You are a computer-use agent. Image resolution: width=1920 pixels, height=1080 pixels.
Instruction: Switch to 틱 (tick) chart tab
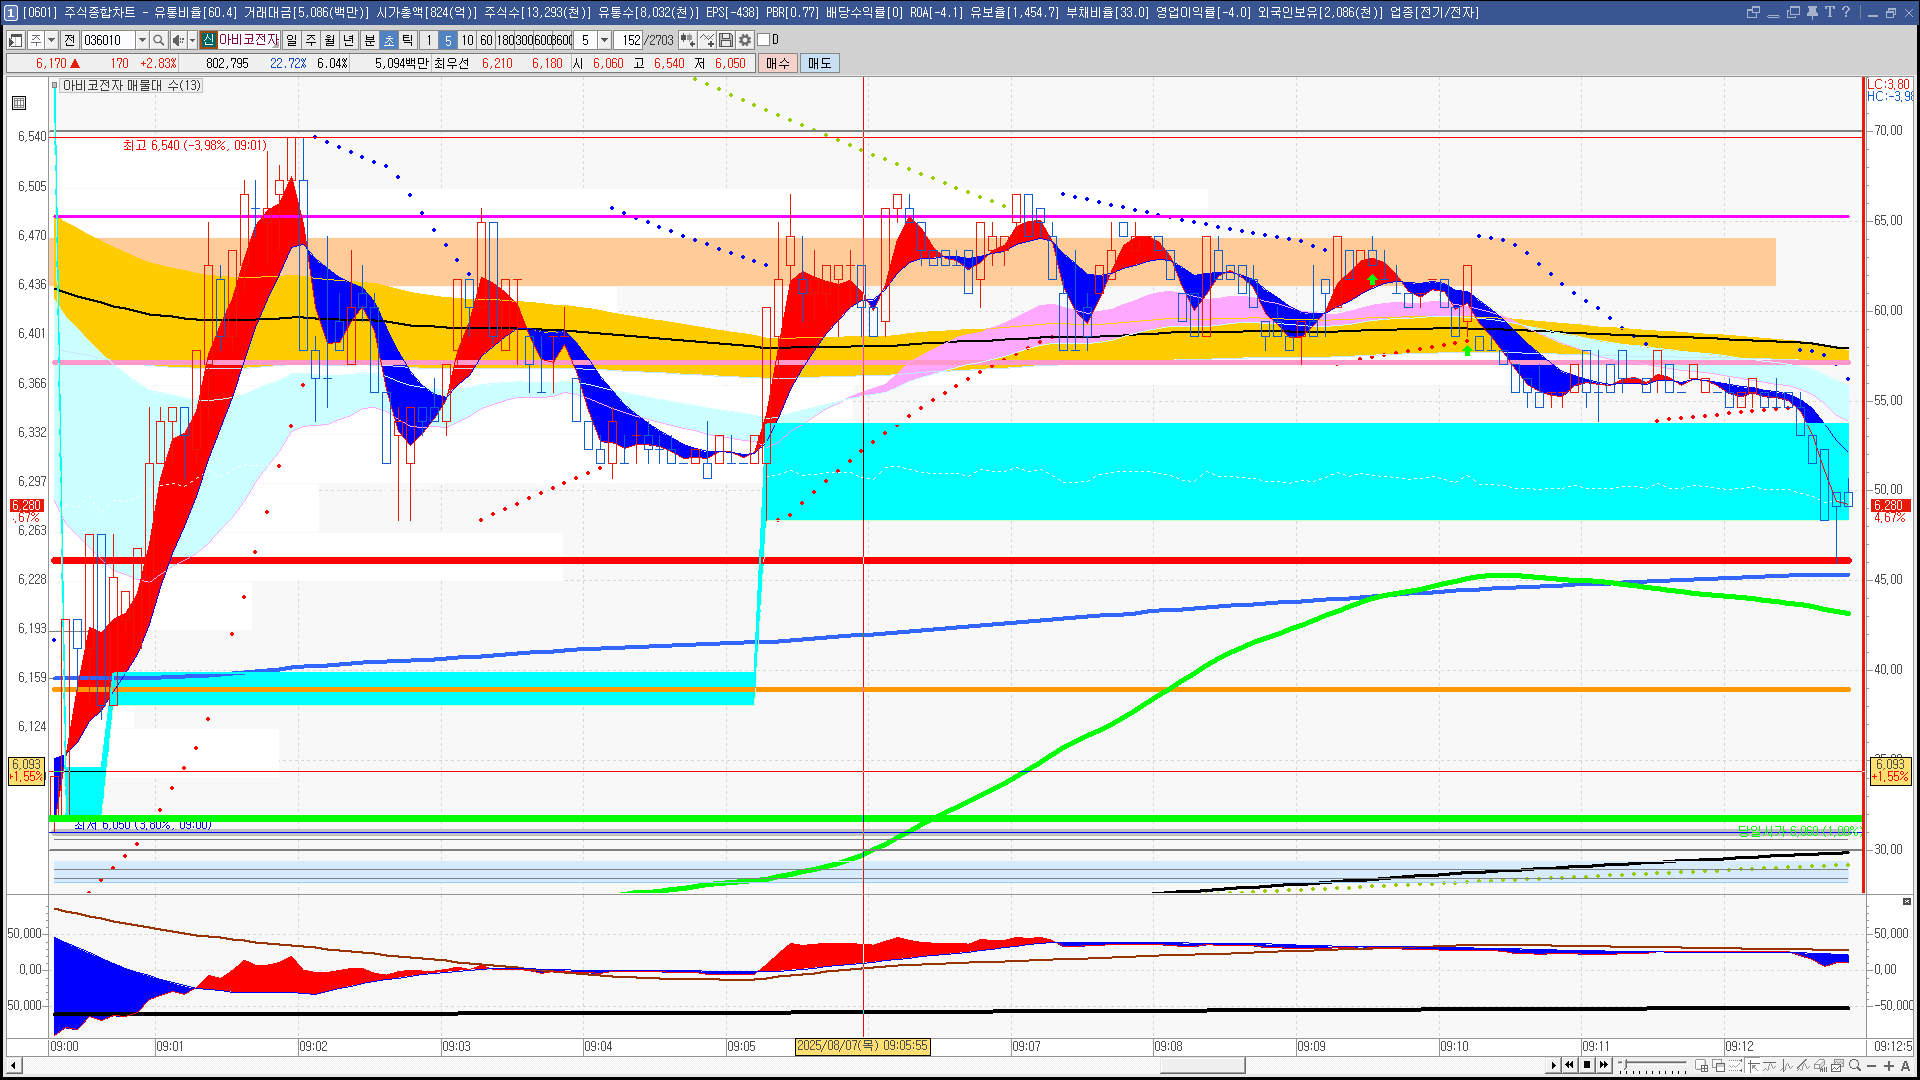click(408, 40)
